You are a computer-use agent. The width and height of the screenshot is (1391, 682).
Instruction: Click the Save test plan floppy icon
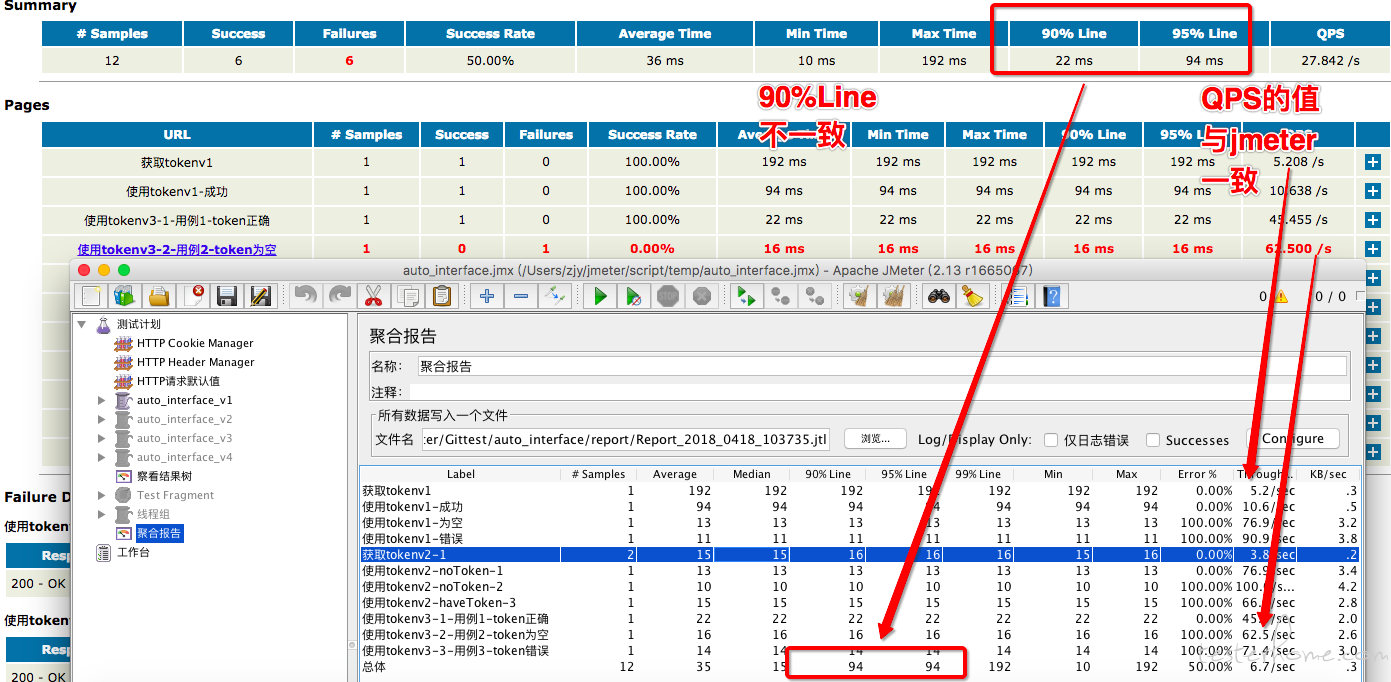[227, 296]
